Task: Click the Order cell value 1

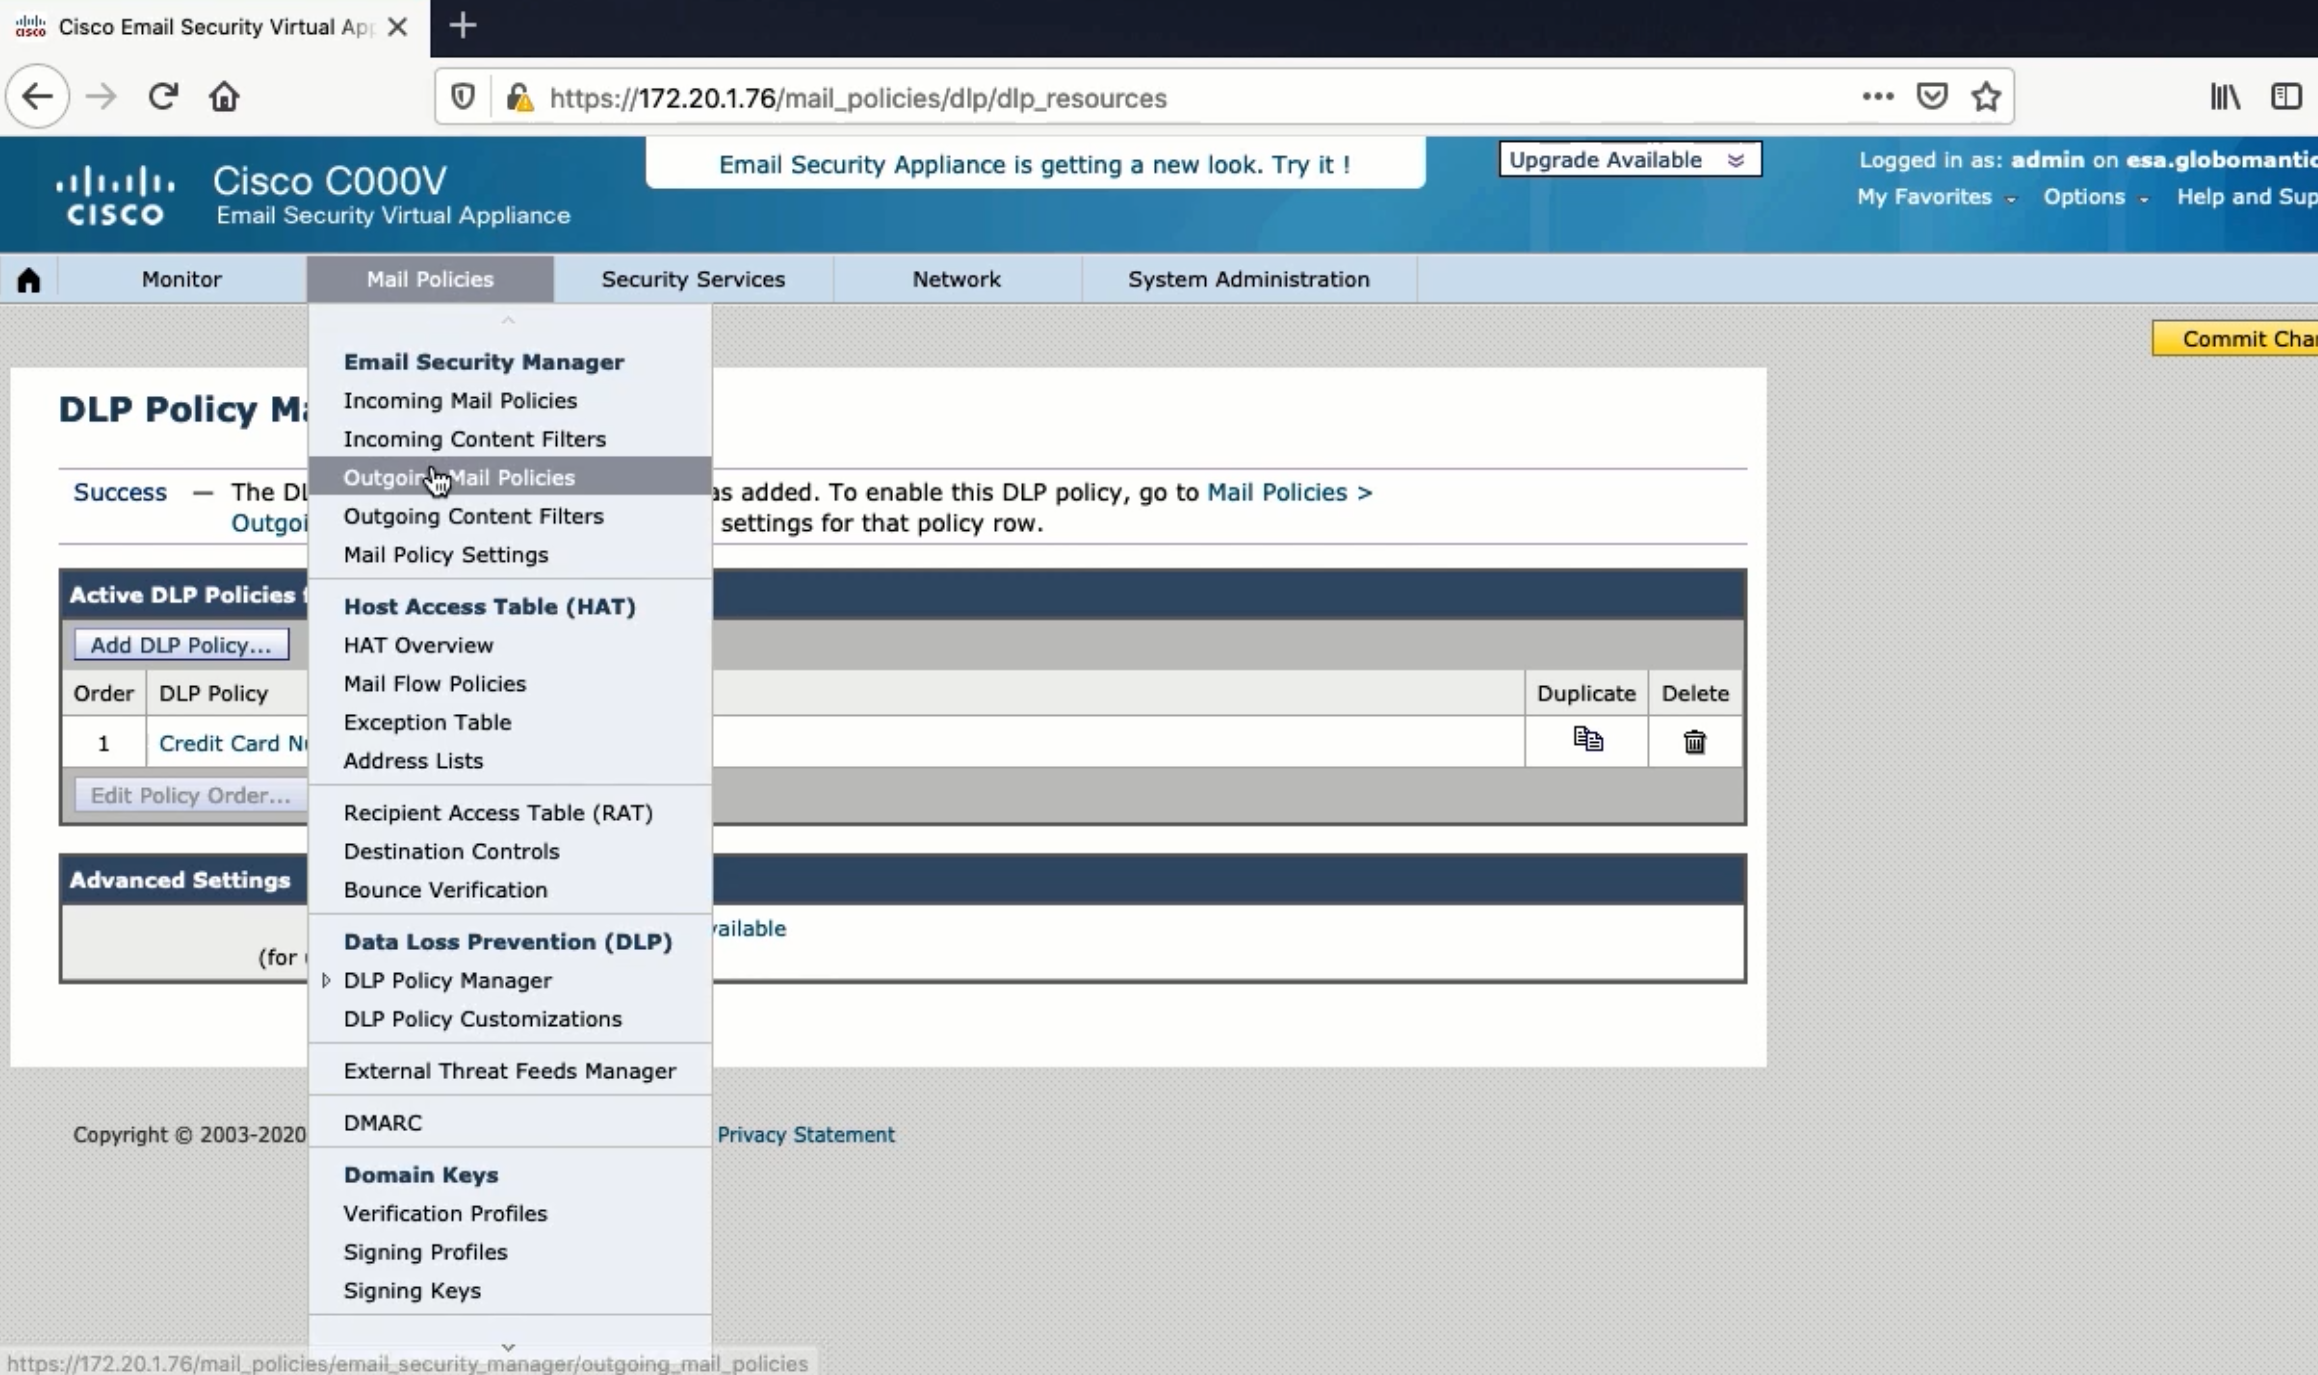Action: click(x=103, y=744)
